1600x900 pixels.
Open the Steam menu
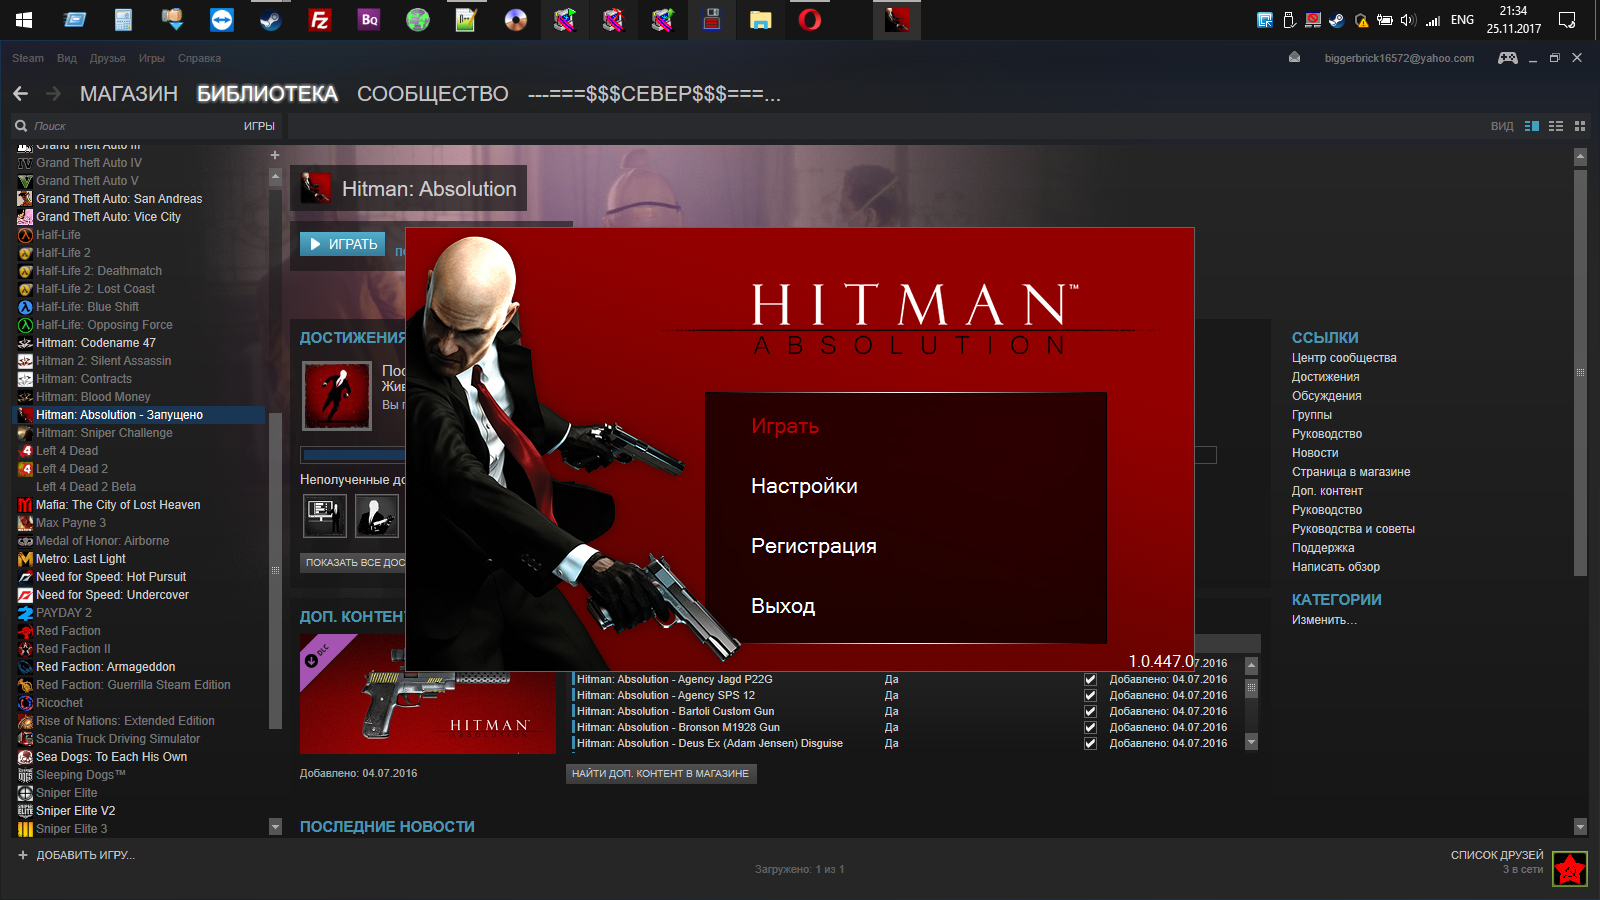pyautogui.click(x=28, y=58)
